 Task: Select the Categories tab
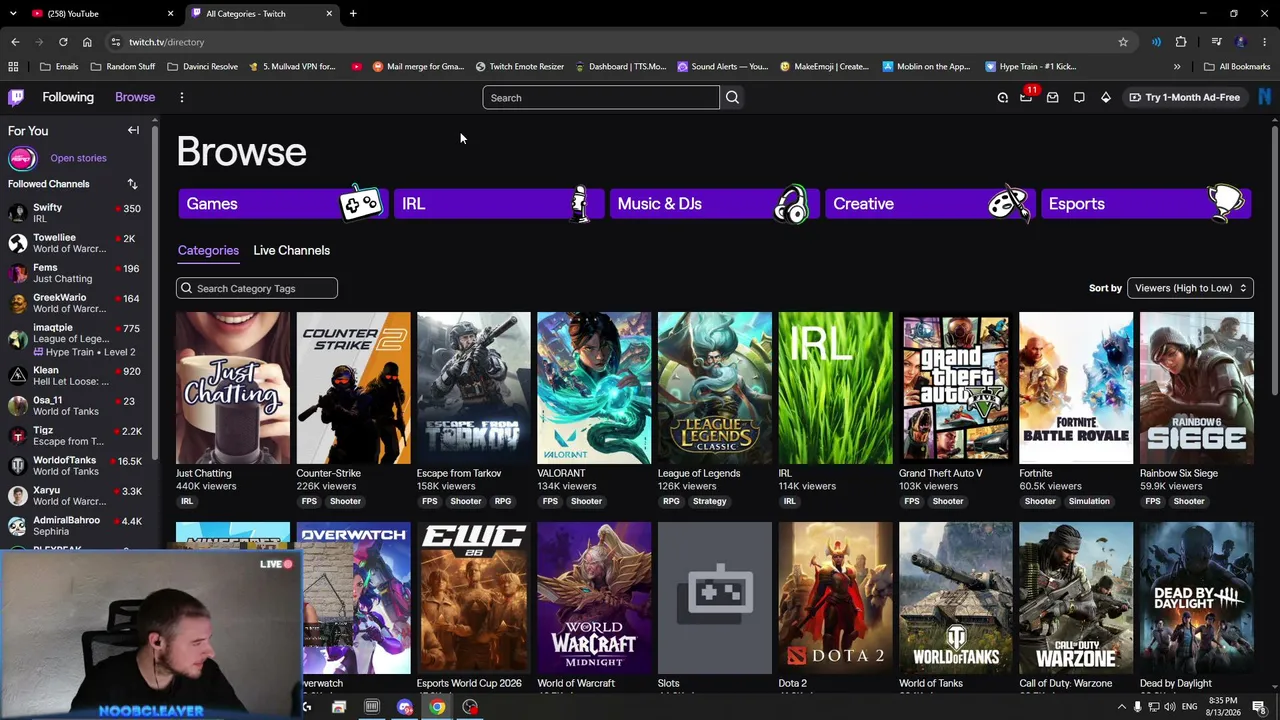(208, 250)
